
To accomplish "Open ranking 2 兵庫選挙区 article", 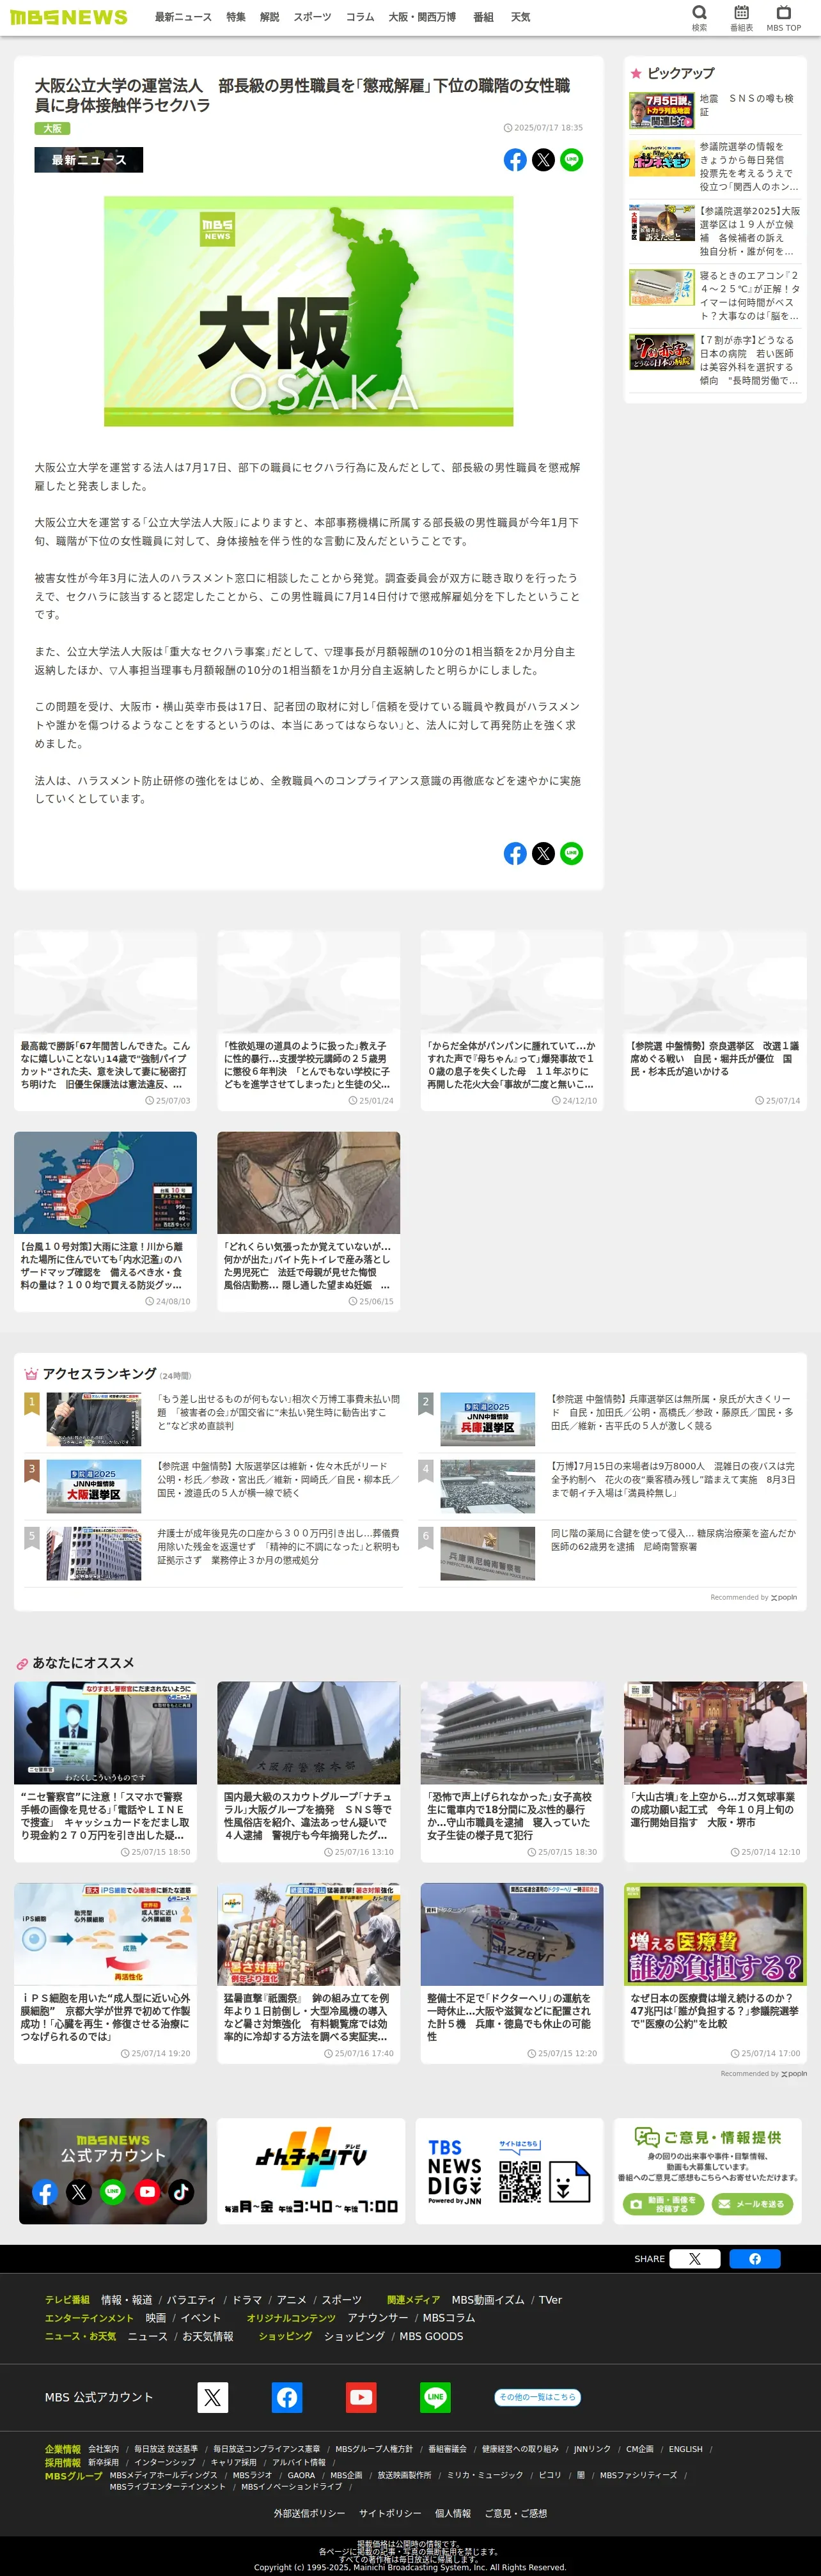I will (608, 1418).
